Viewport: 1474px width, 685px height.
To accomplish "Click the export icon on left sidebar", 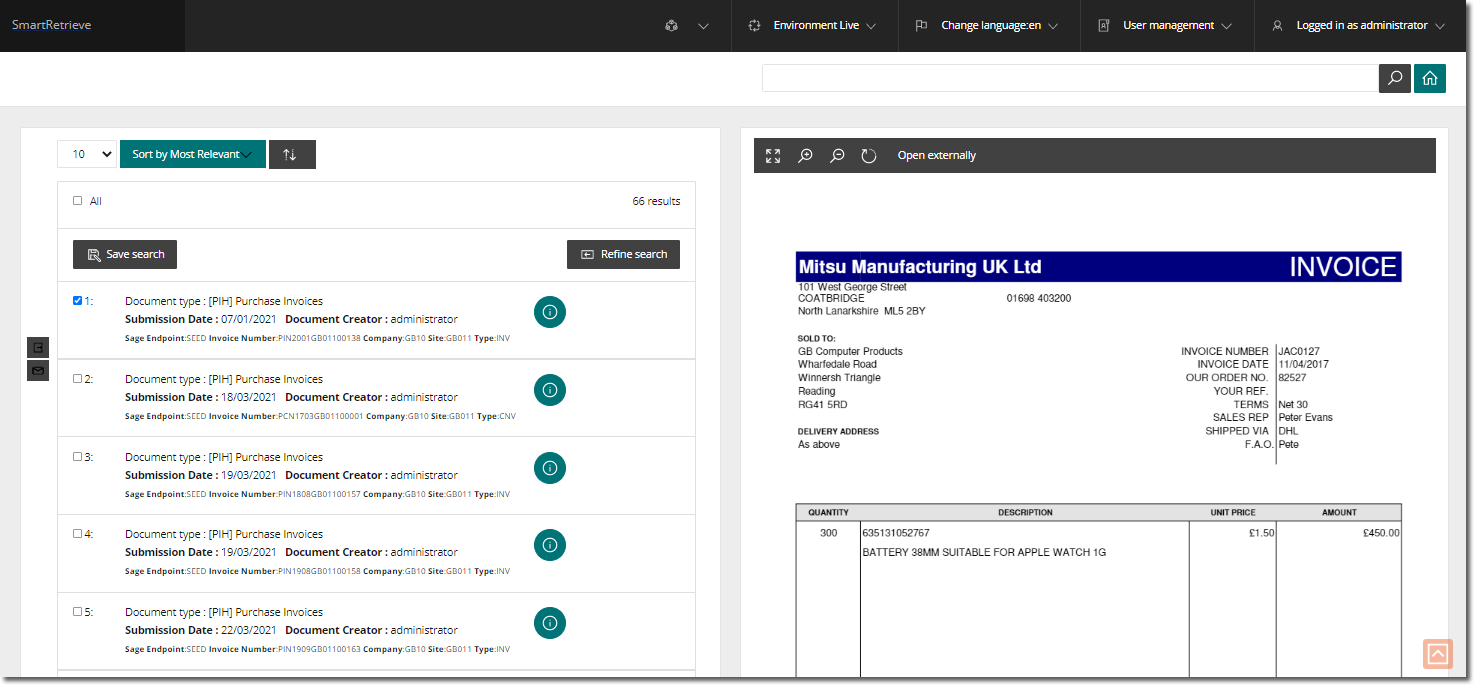I will [38, 348].
